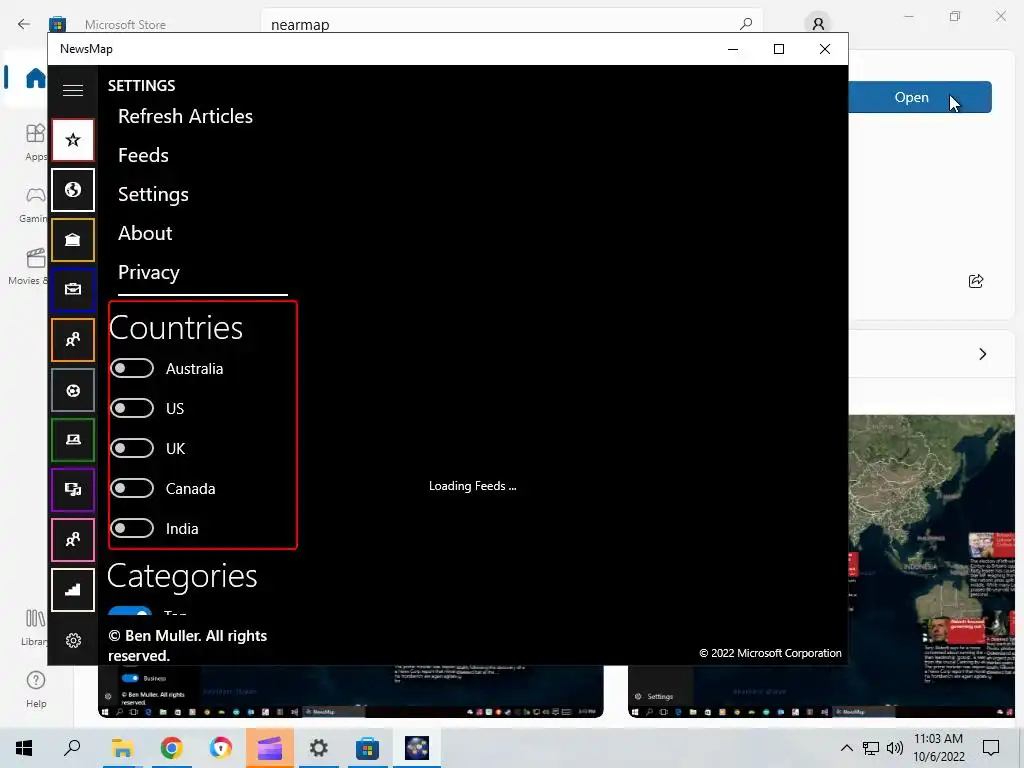Open taskbar search
Screen dimensions: 1024x768
point(72,748)
